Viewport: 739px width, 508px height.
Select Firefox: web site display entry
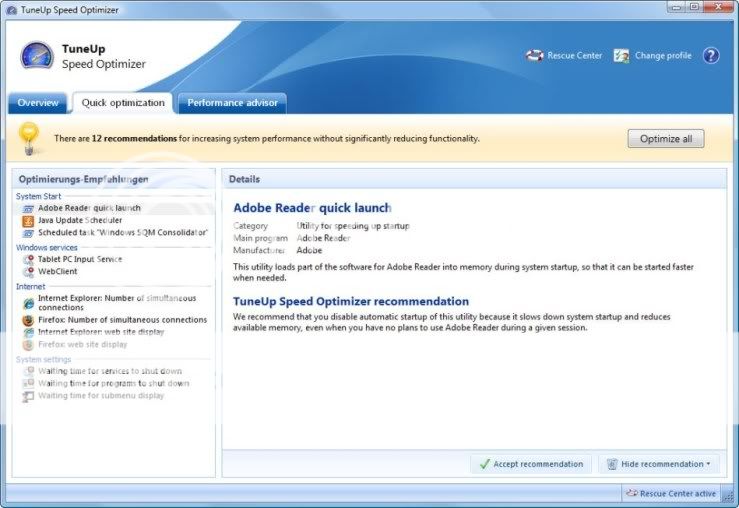coord(82,344)
